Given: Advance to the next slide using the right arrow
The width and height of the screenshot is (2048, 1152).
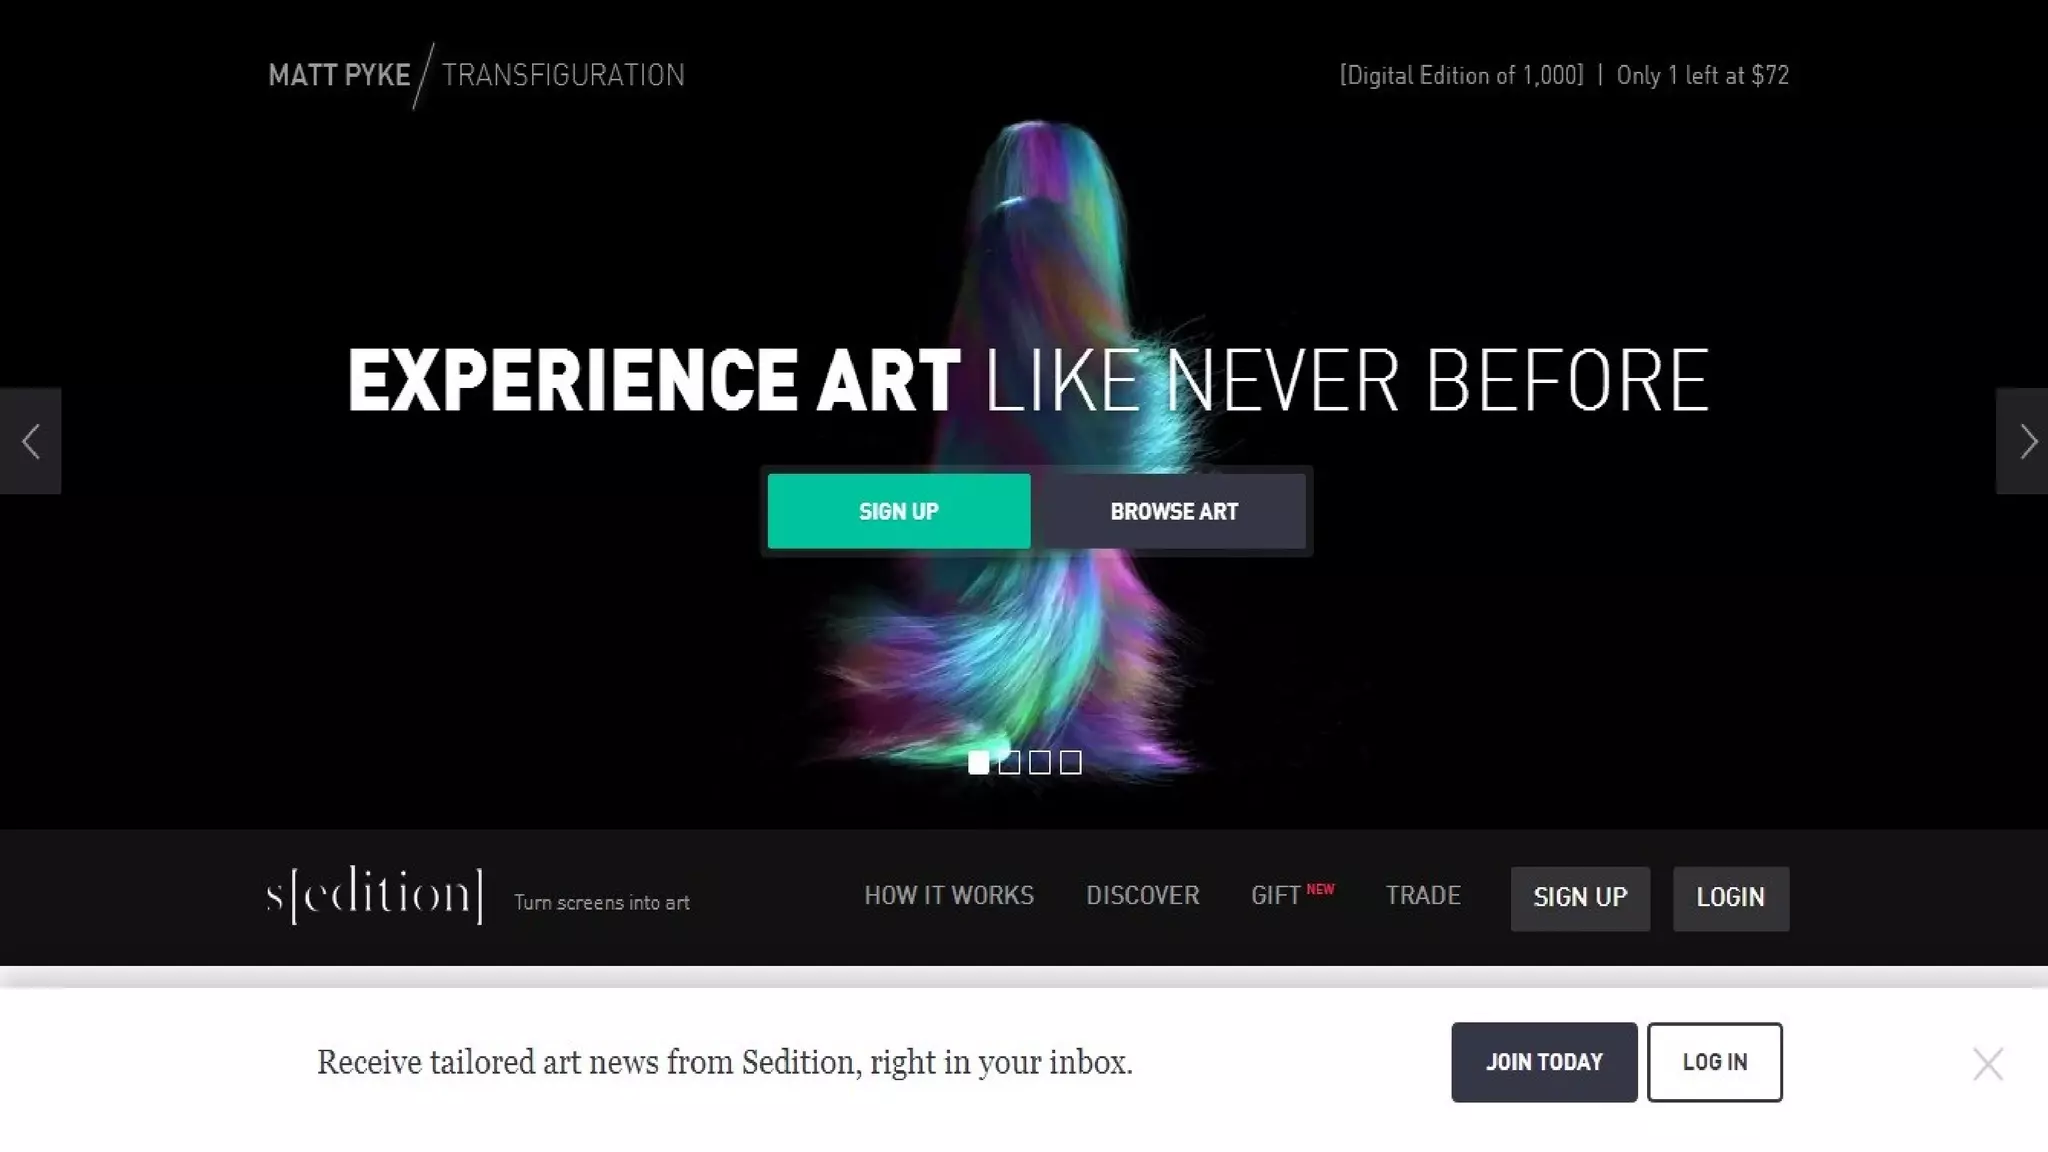Looking at the screenshot, I should (x=2022, y=441).
